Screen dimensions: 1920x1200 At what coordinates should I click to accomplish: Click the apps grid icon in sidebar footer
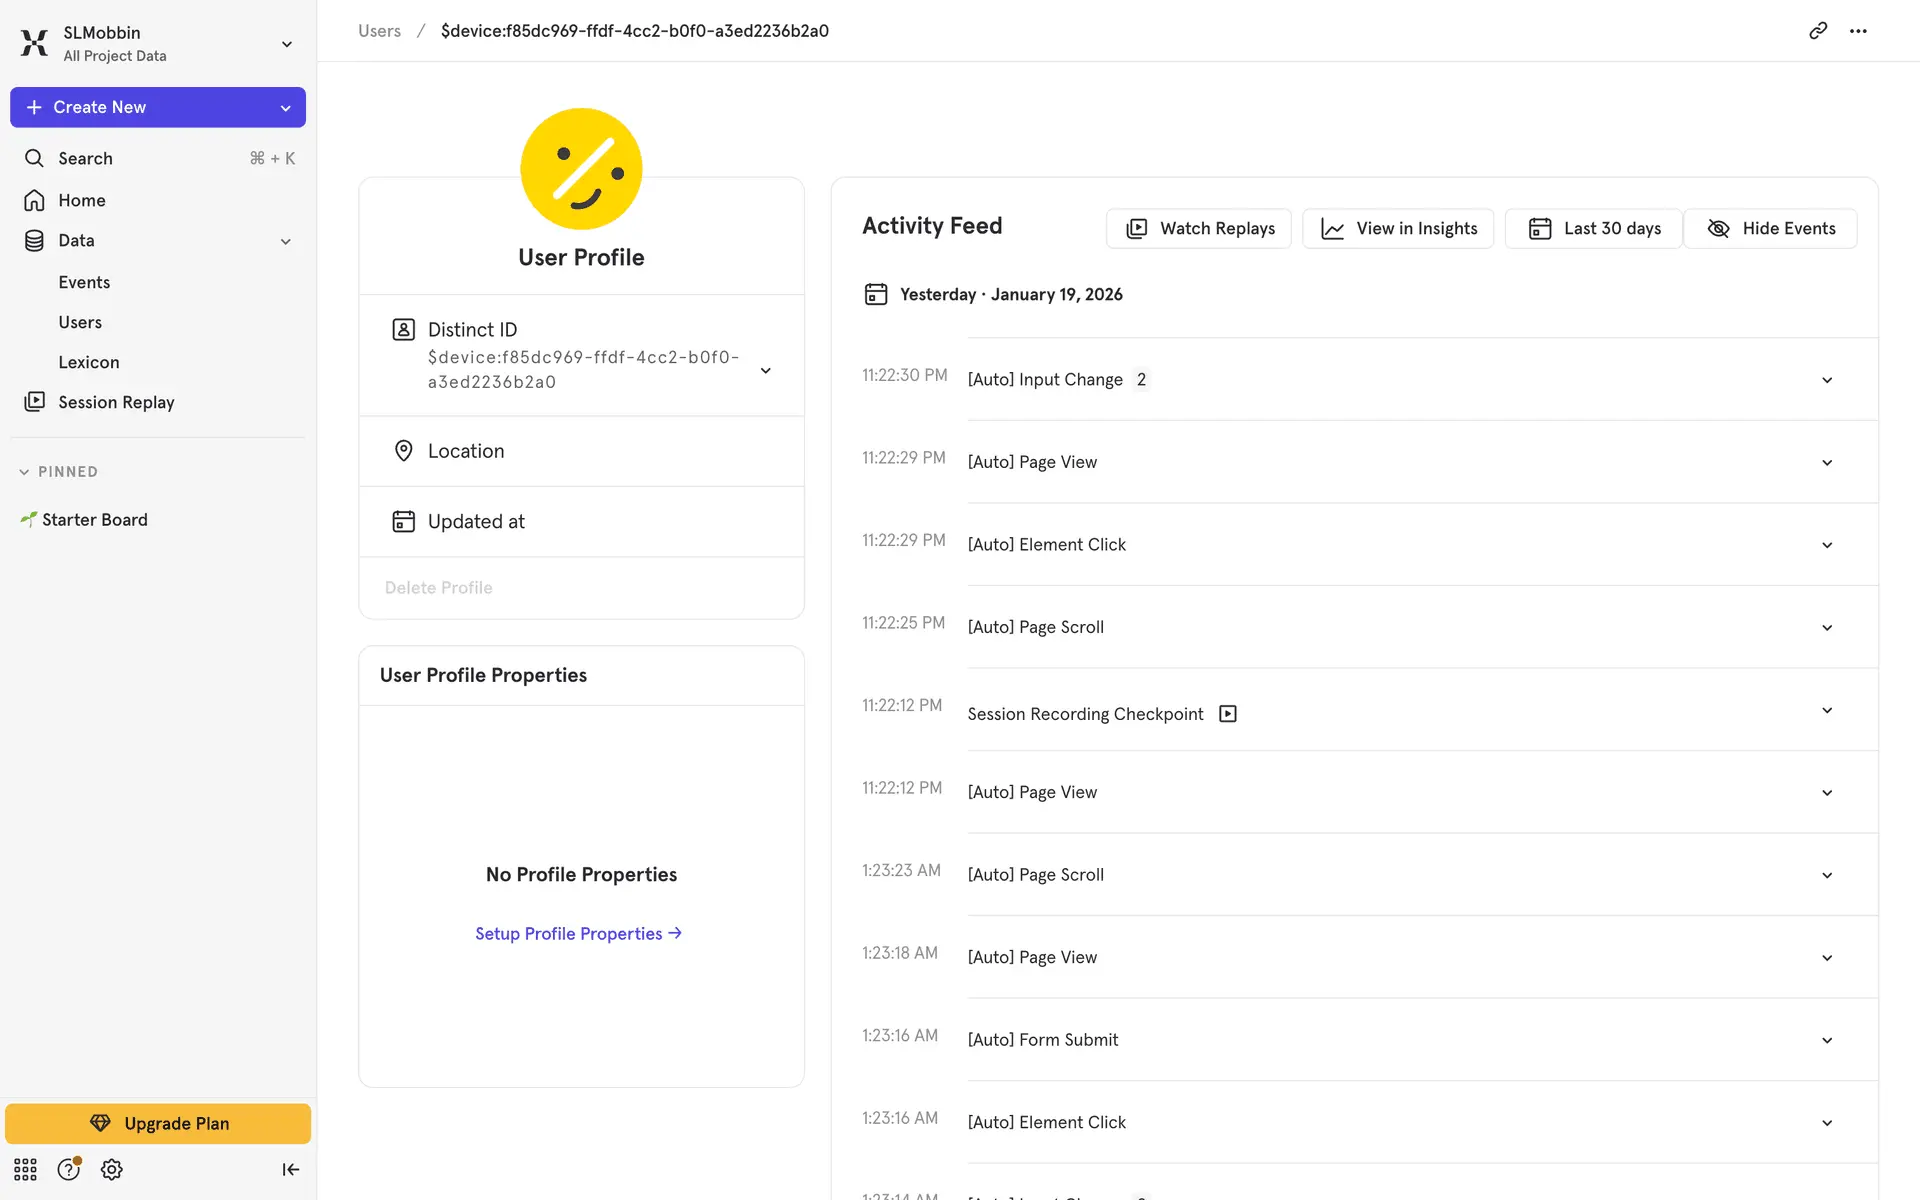coord(25,1169)
